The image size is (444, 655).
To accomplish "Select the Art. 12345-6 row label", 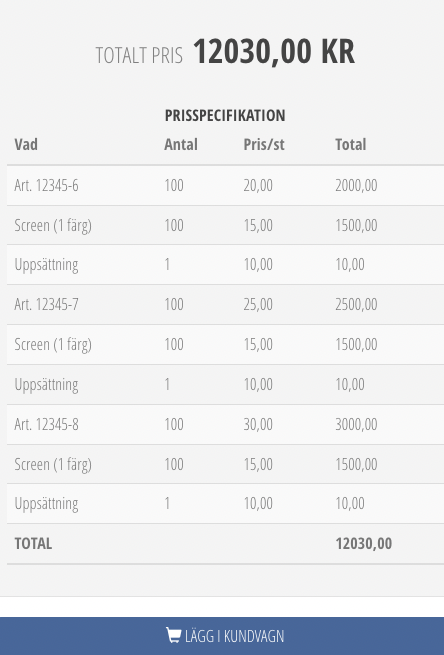I will (46, 185).
